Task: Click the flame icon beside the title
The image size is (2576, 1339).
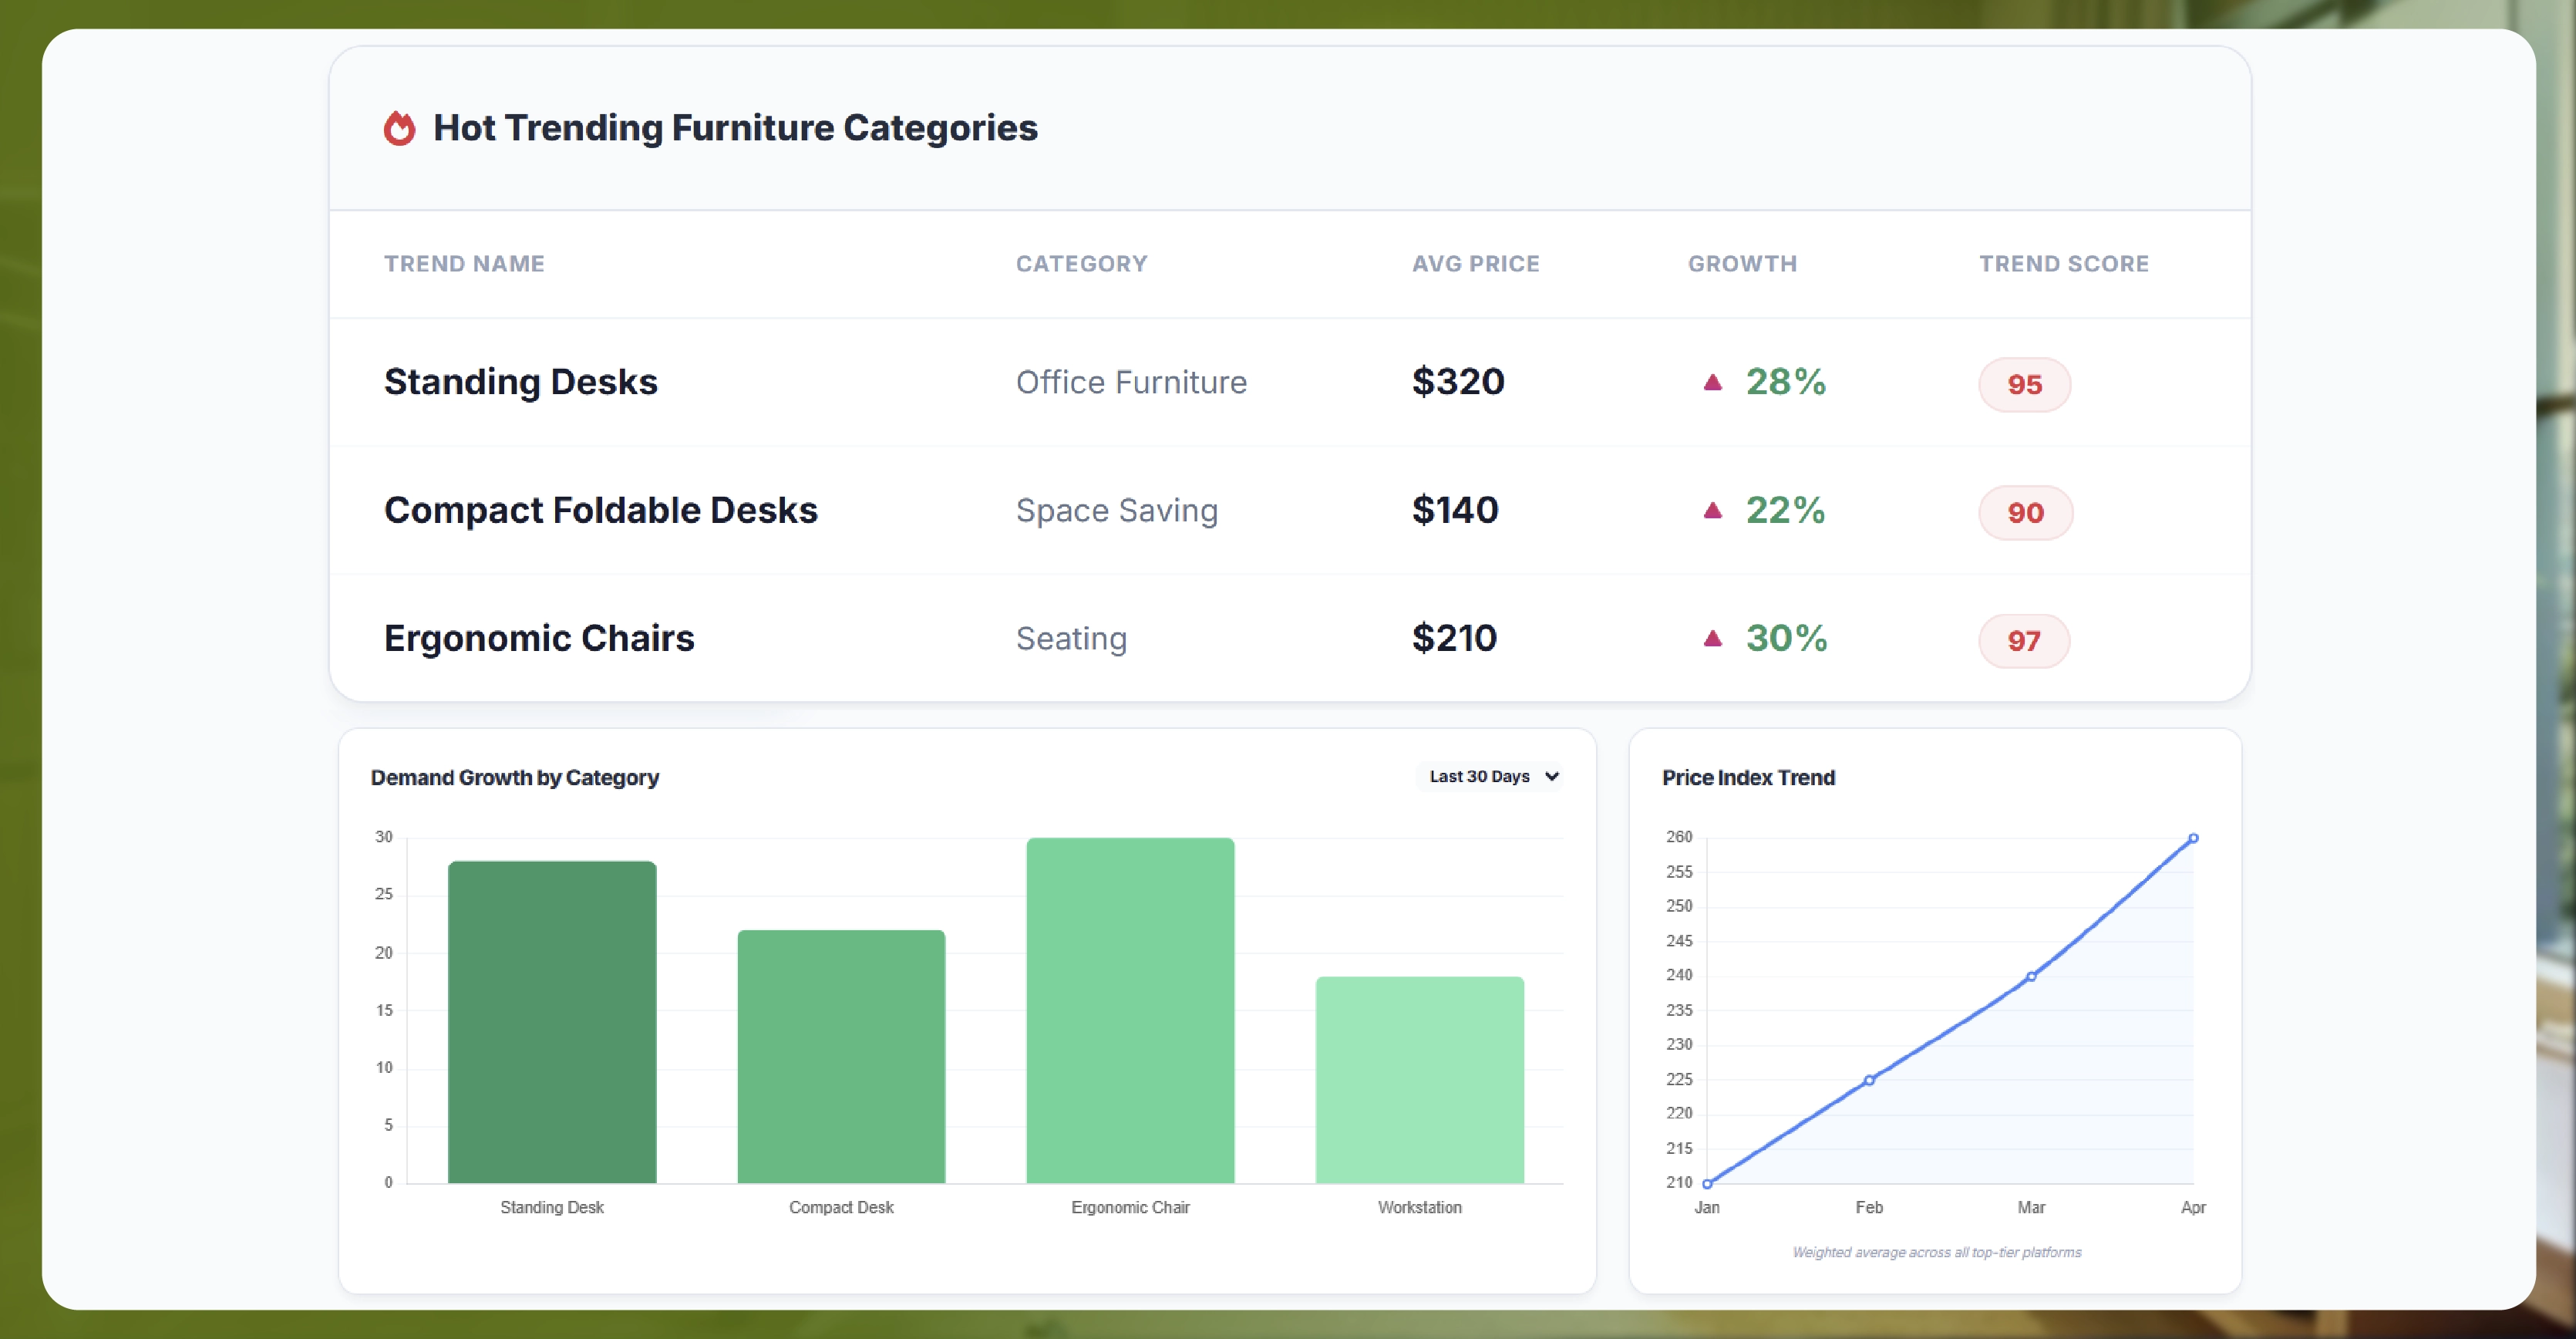Action: pyautogui.click(x=399, y=128)
